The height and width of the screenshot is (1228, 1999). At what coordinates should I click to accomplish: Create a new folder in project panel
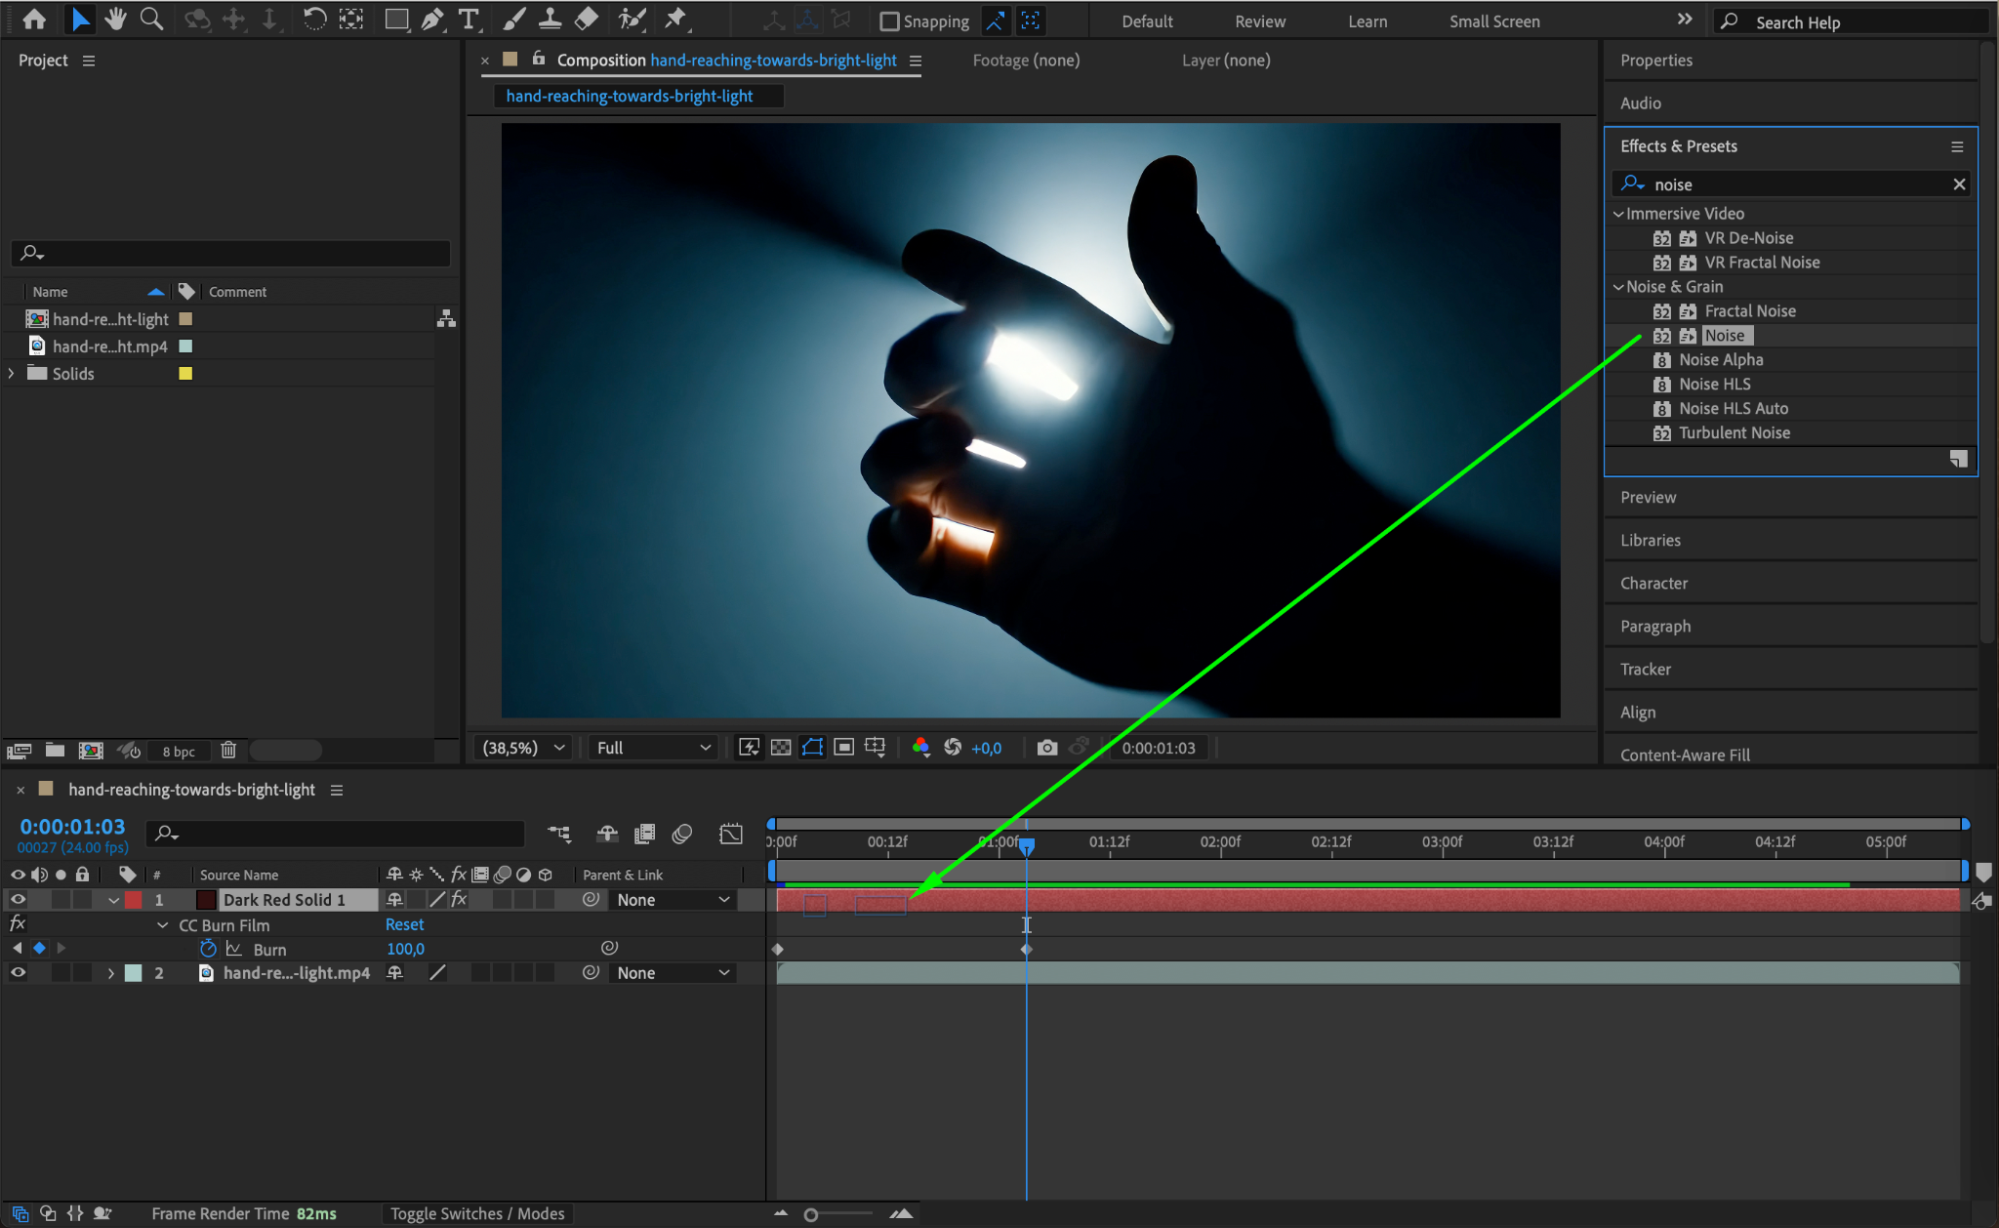55,751
